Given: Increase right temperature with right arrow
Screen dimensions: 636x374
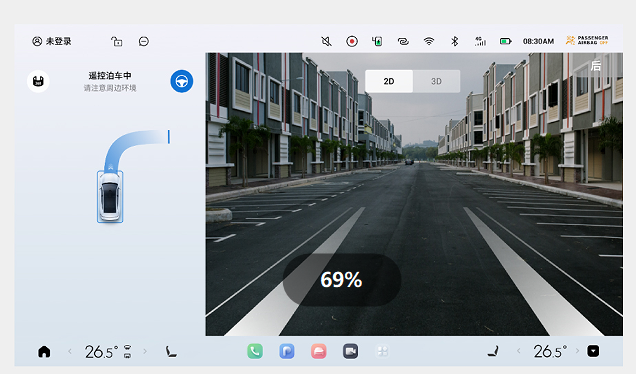Looking at the screenshot, I should [577, 351].
